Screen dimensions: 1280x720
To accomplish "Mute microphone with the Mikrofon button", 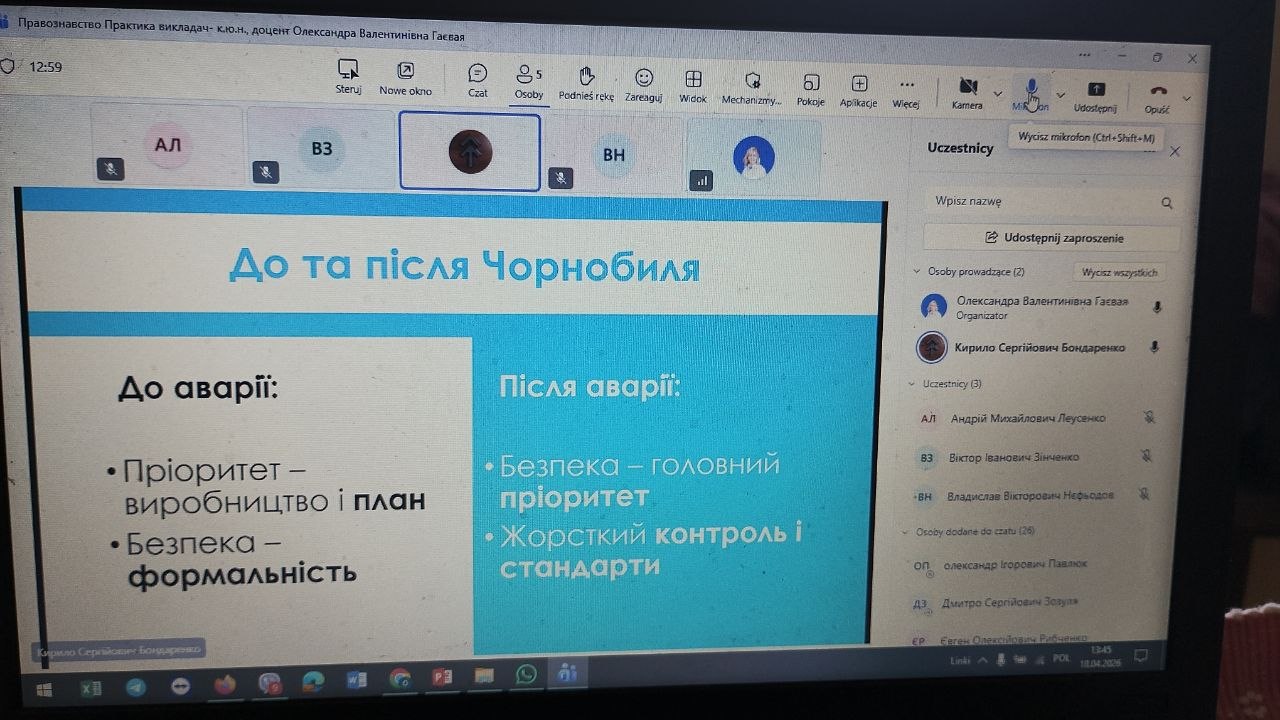I will [x=1031, y=89].
